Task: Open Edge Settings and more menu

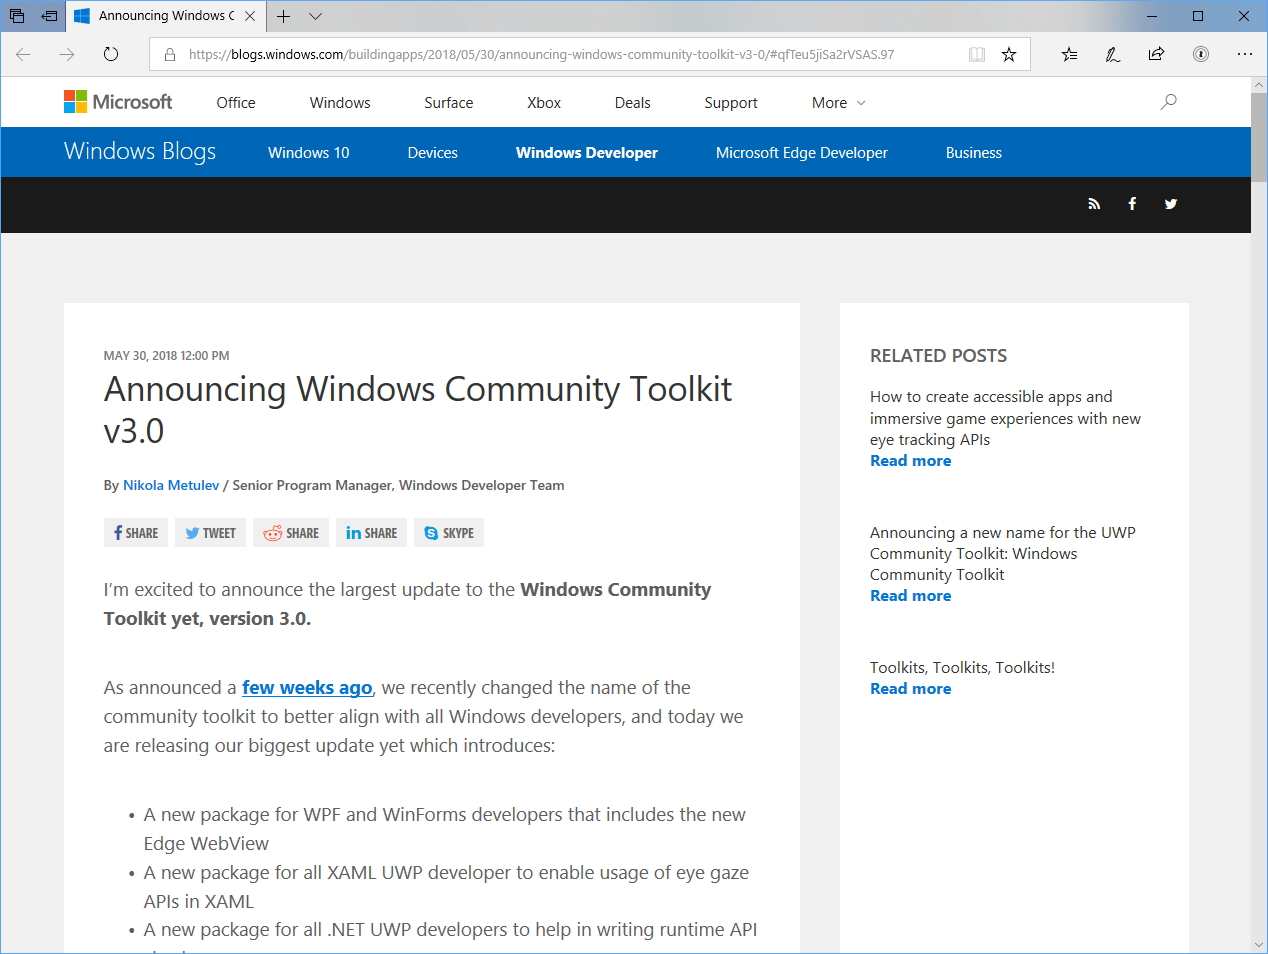Action: [x=1245, y=55]
